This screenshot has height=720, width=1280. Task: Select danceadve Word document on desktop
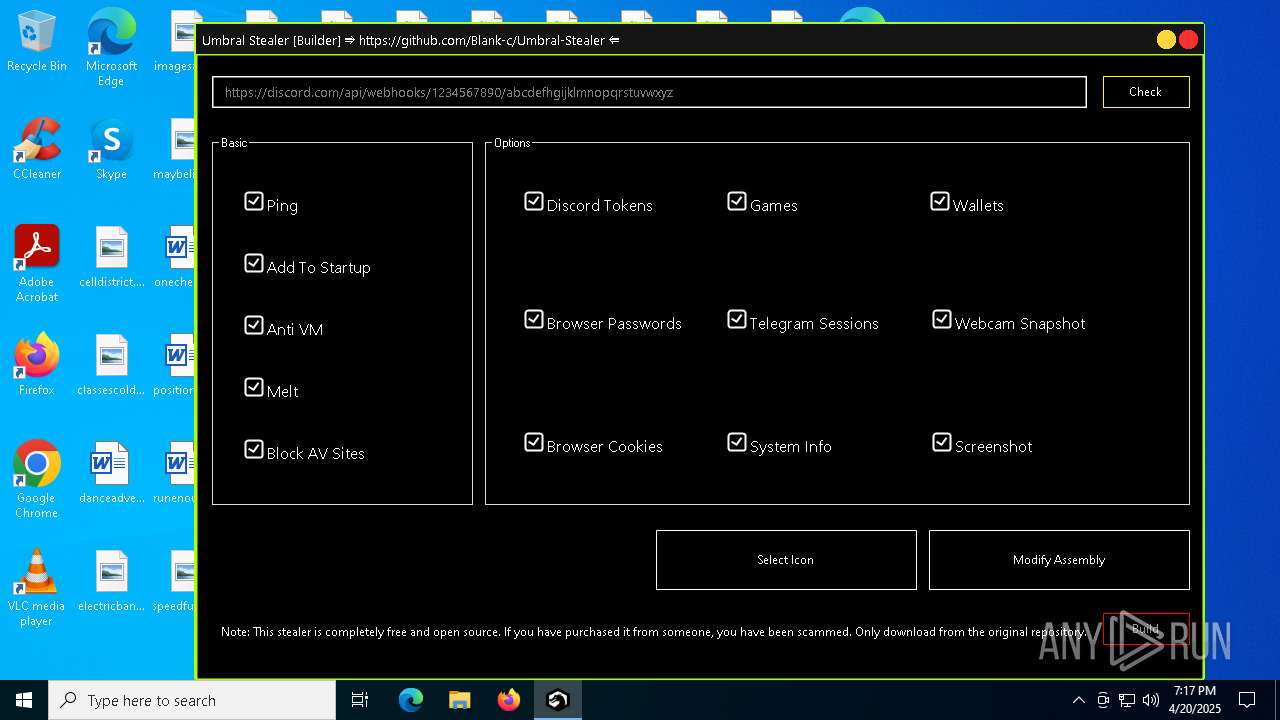(111, 473)
